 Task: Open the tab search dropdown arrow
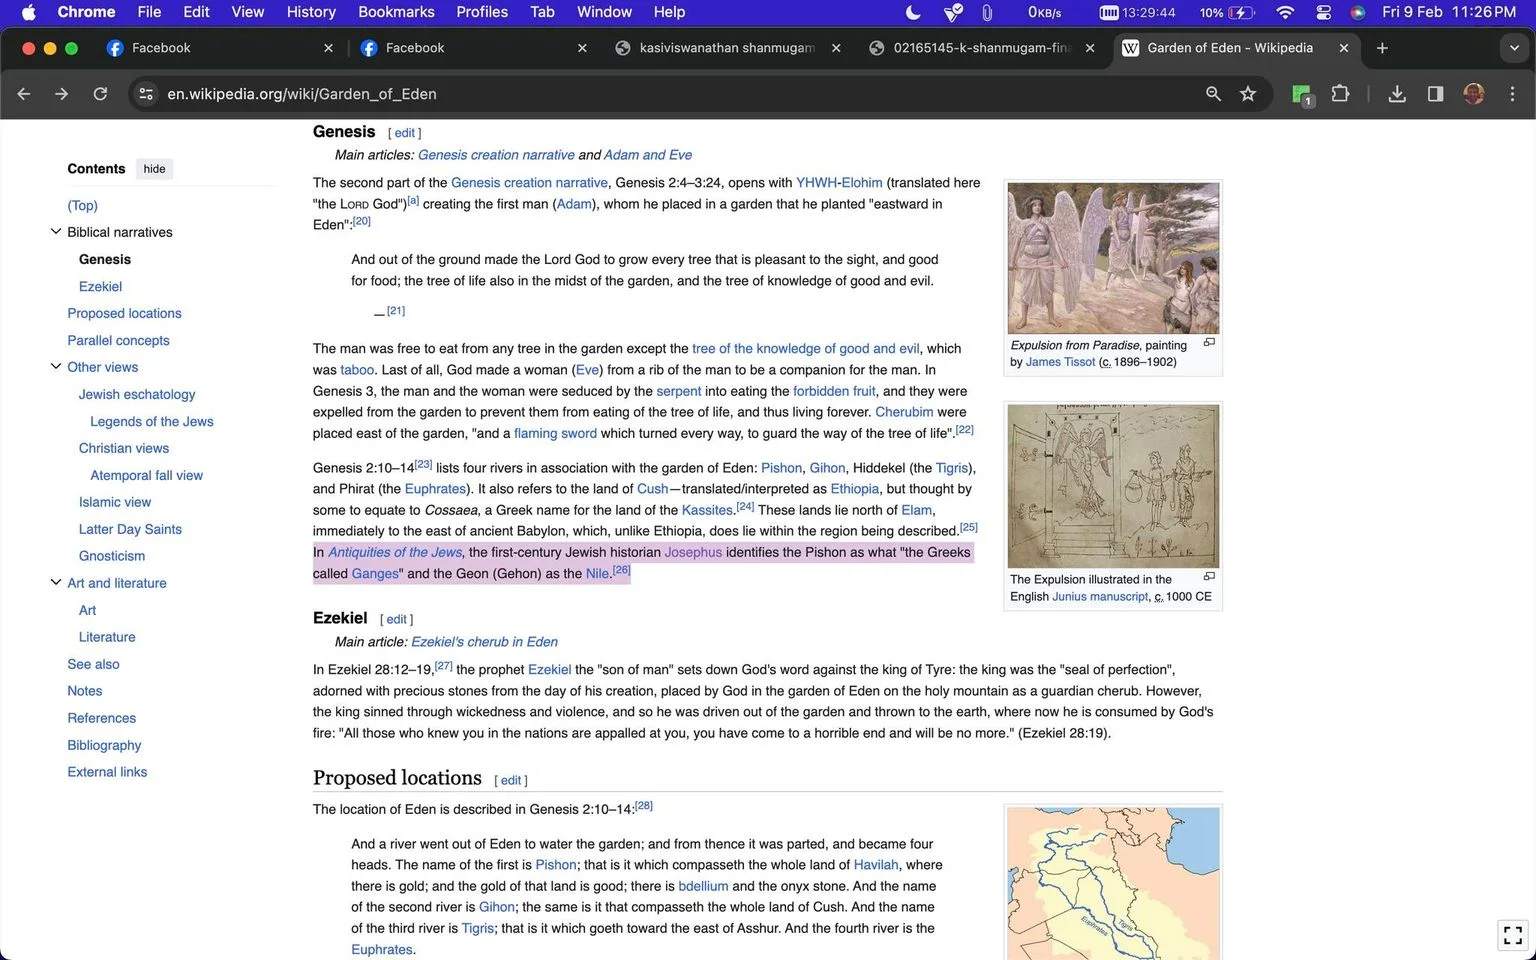[1514, 48]
